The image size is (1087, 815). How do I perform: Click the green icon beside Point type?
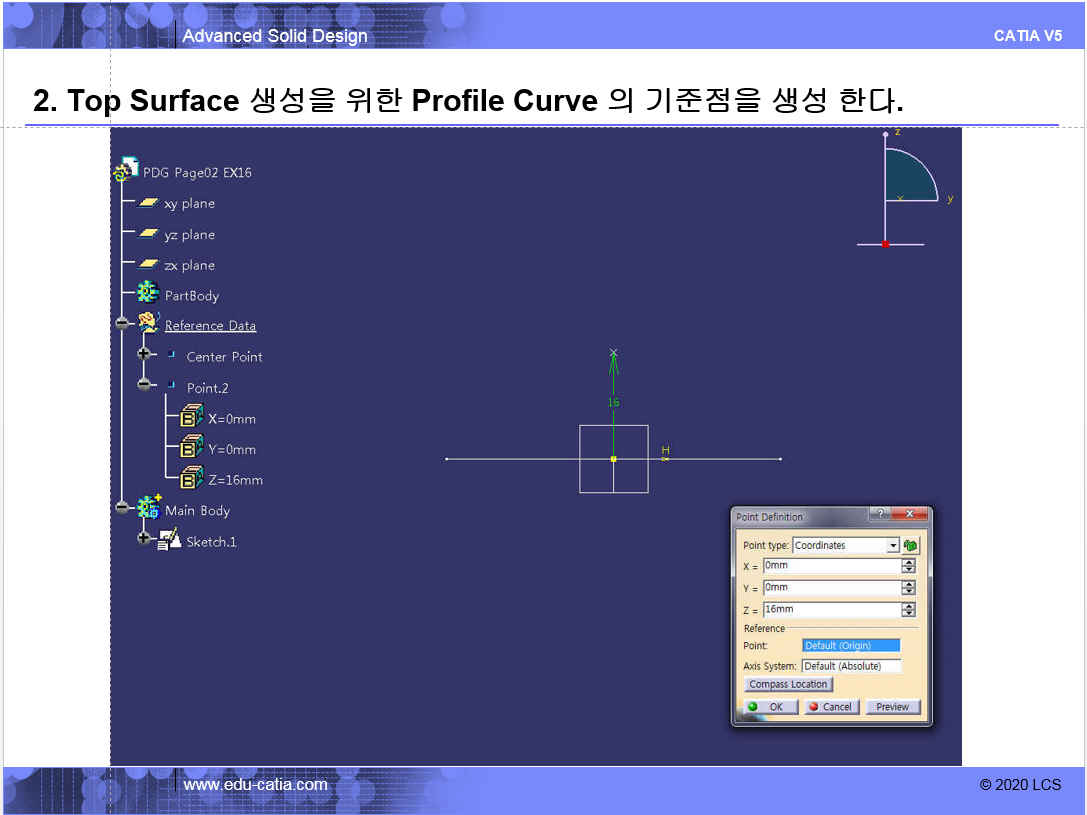pyautogui.click(x=910, y=545)
